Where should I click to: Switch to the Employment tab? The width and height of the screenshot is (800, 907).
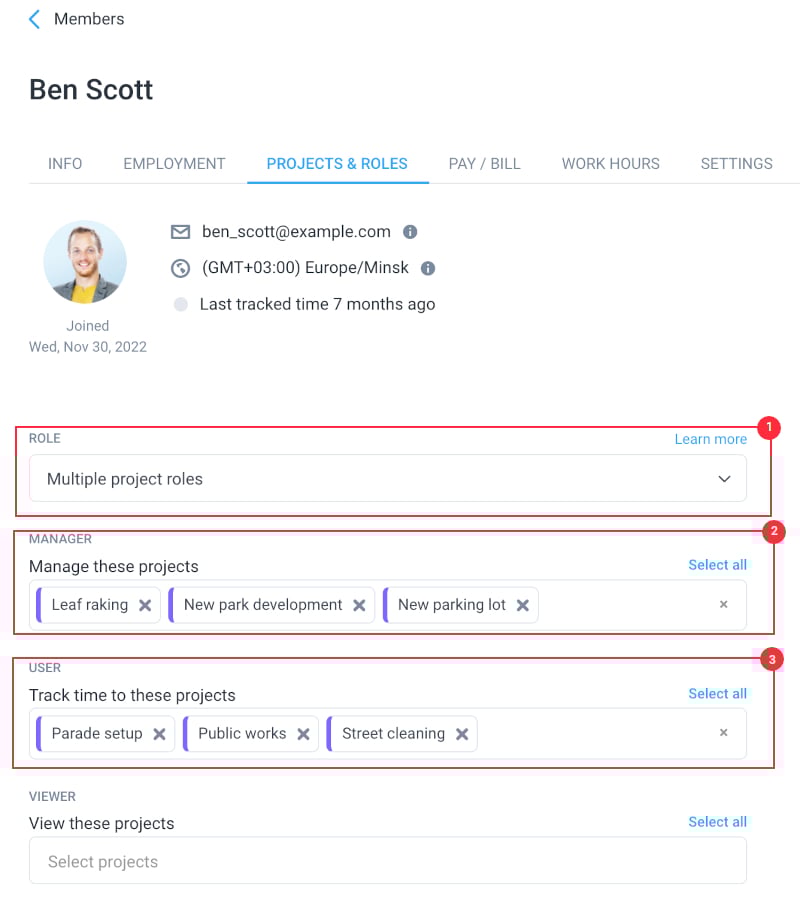(x=174, y=164)
